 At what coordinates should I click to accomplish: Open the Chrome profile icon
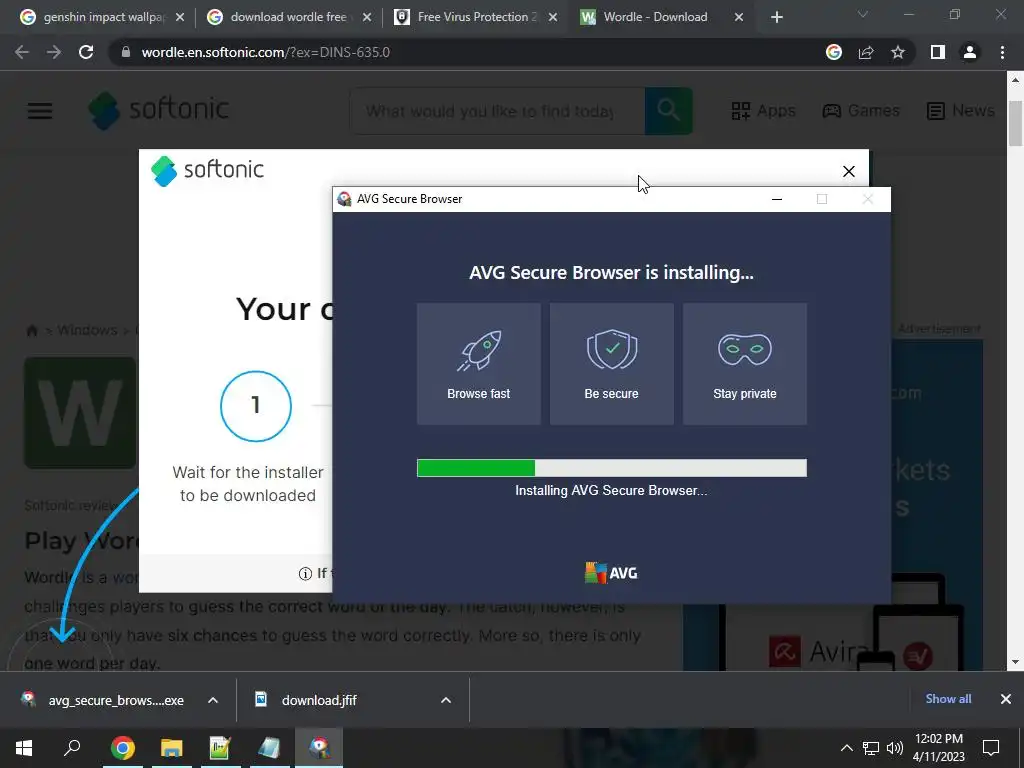[x=970, y=52]
